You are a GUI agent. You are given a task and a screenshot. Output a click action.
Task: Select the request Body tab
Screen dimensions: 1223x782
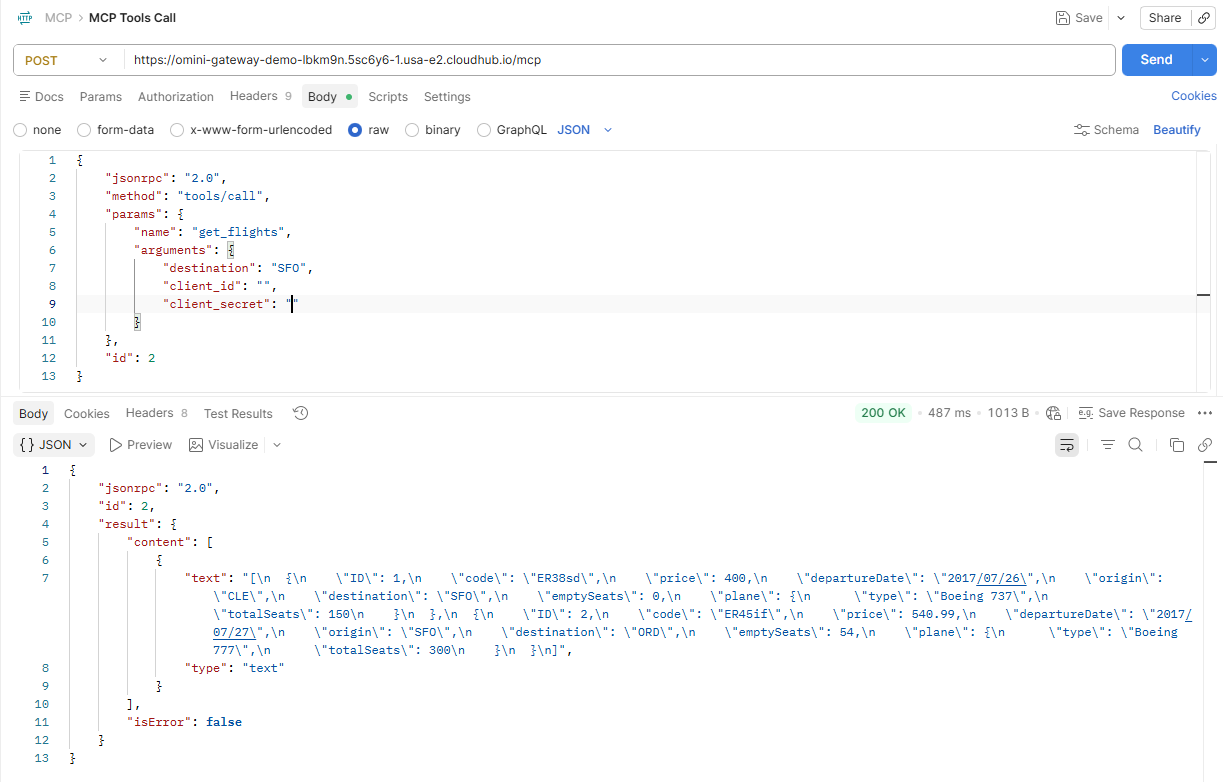tap(331, 97)
